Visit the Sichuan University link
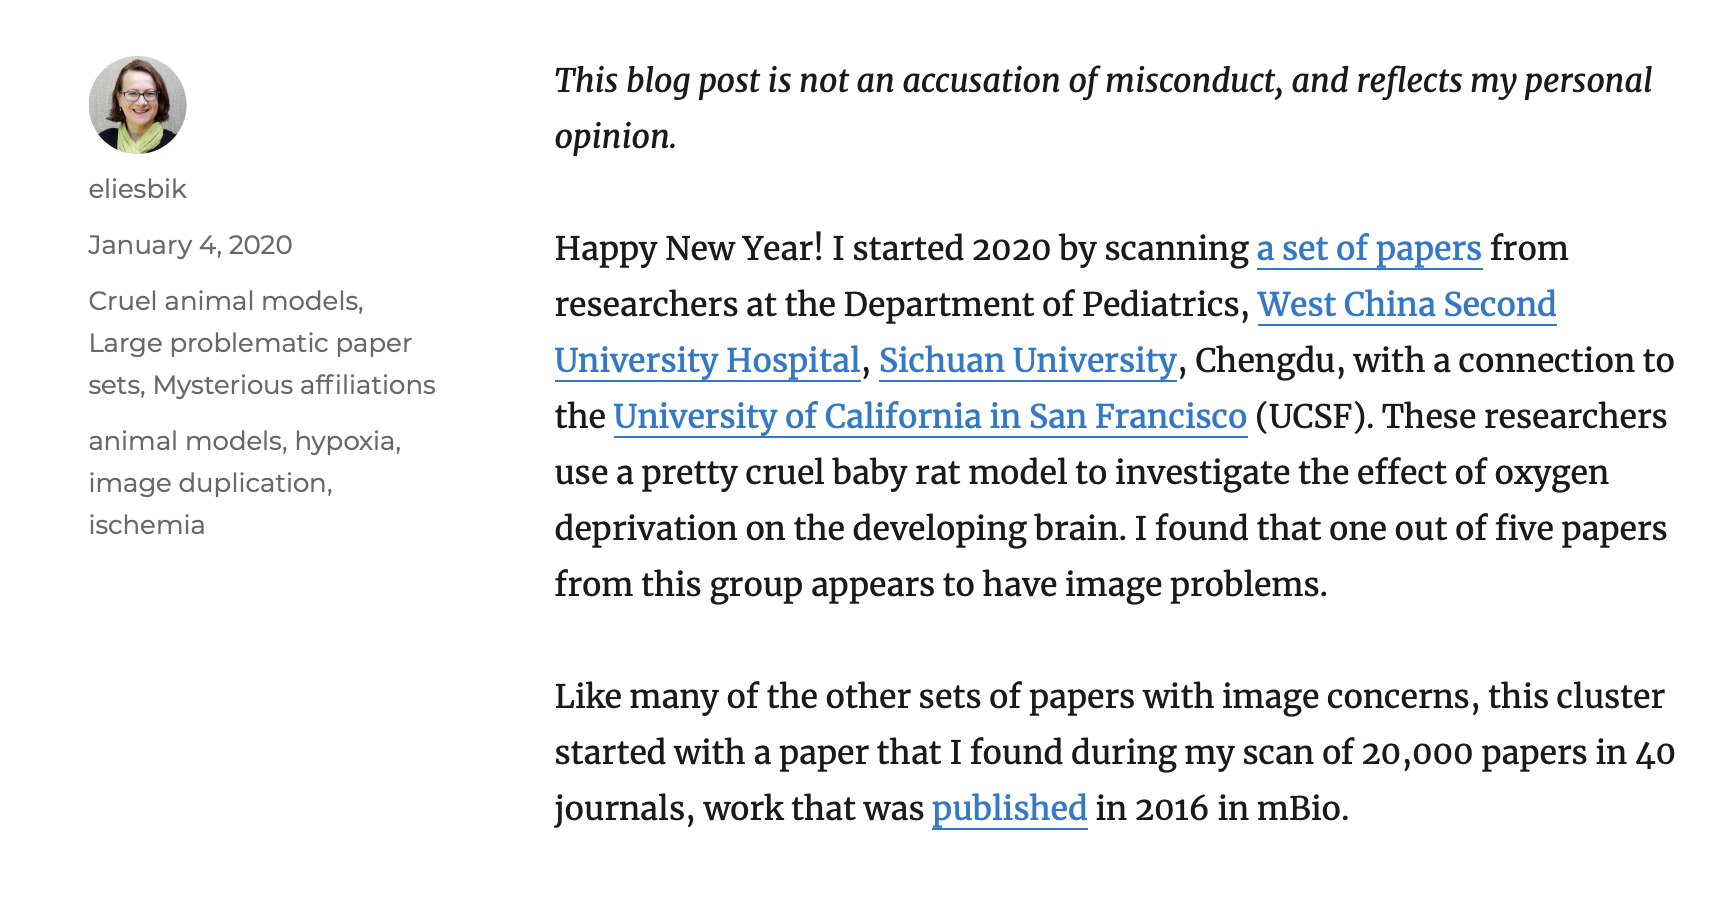Image resolution: width=1710 pixels, height=924 pixels. tap(1027, 360)
